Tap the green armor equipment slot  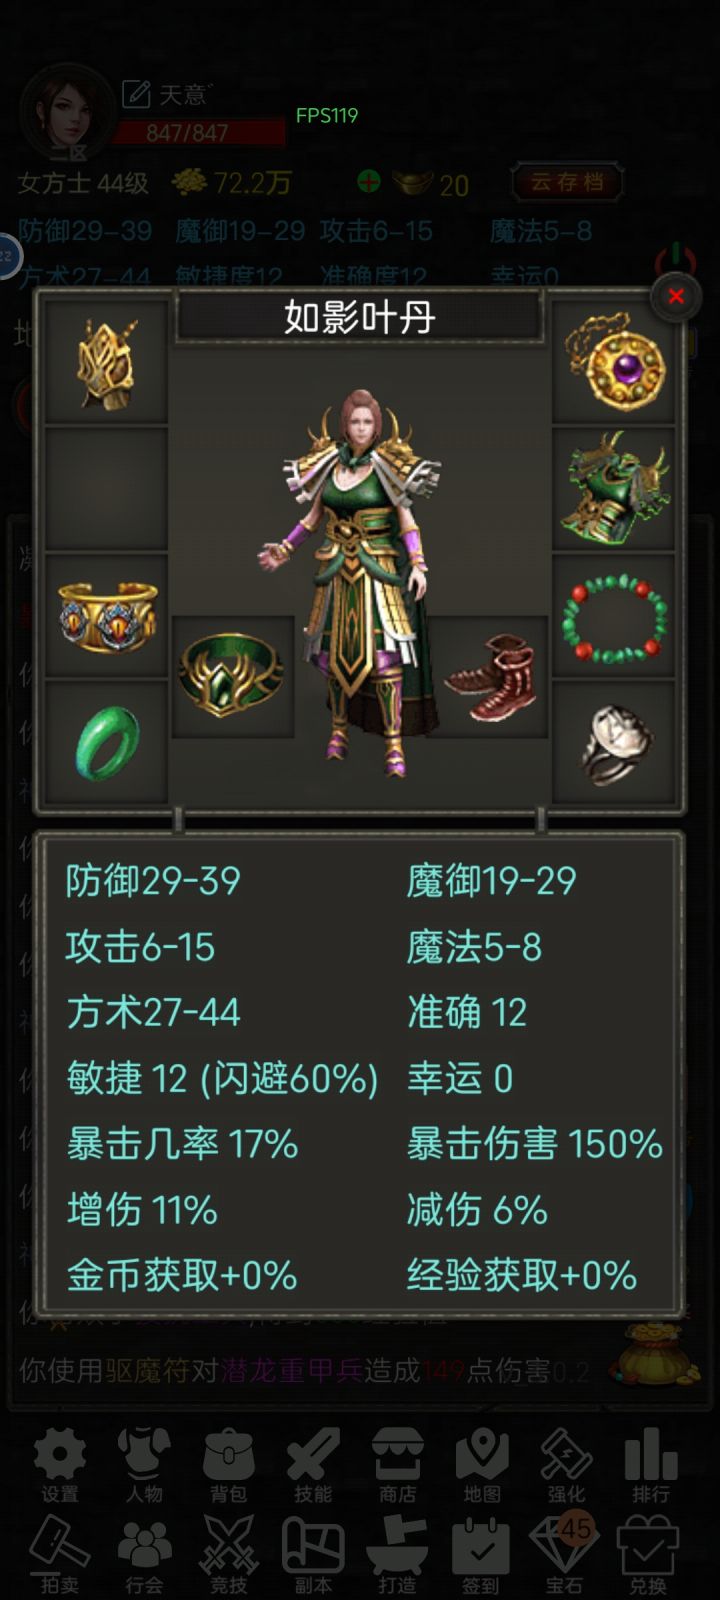click(x=614, y=487)
